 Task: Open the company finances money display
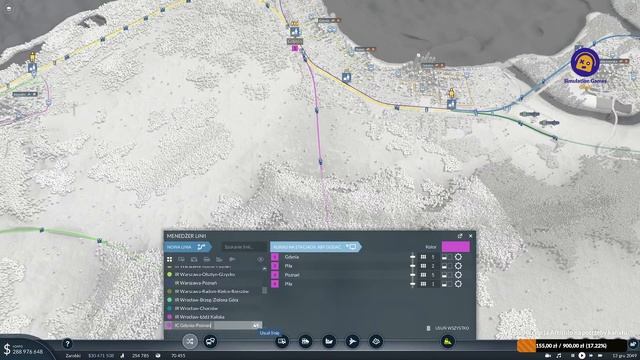coord(24,349)
